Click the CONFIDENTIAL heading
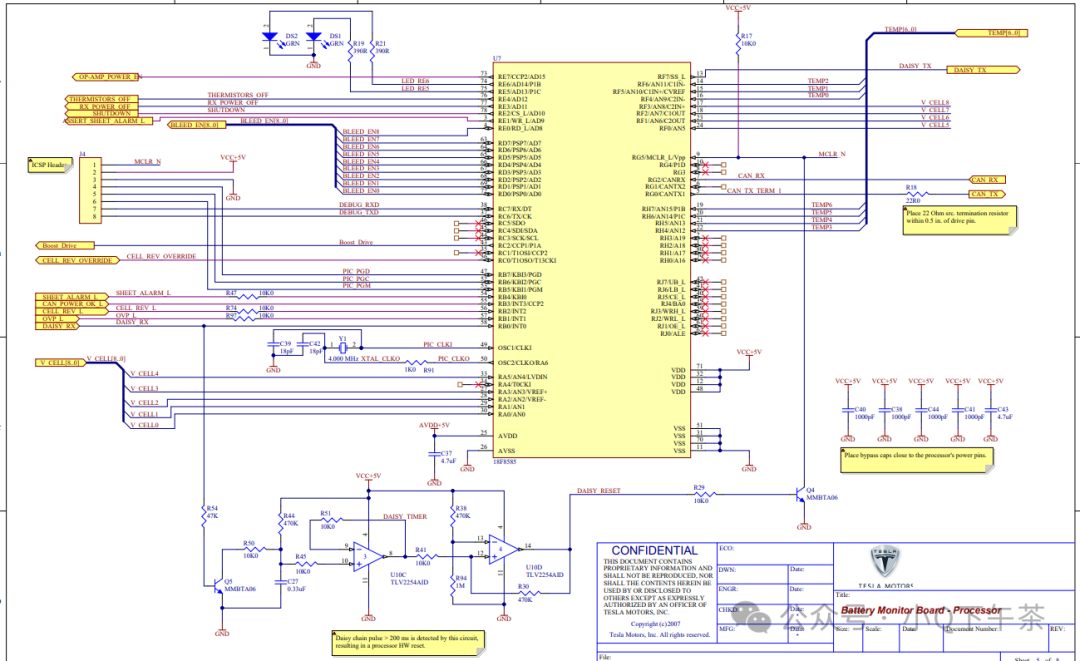The height and width of the screenshot is (661, 1080). point(654,550)
